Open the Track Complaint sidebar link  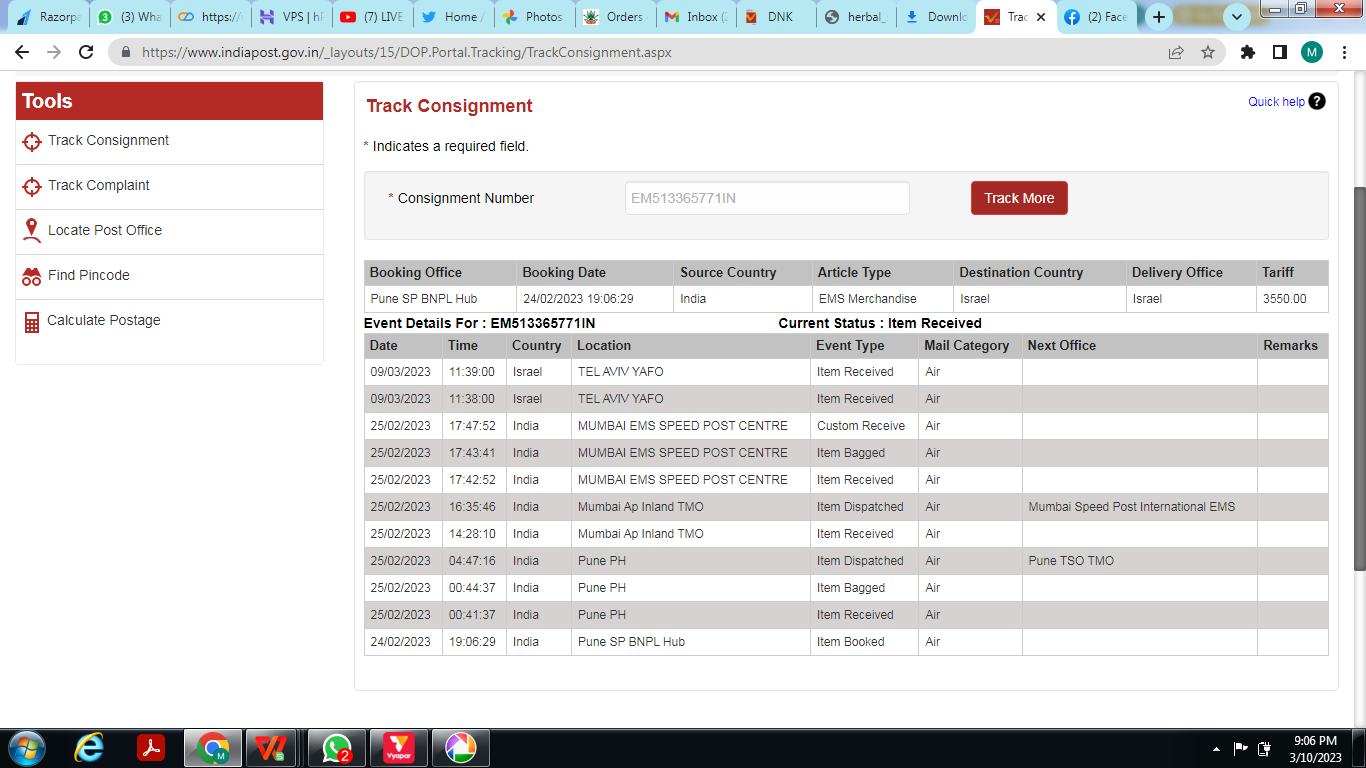click(99, 185)
